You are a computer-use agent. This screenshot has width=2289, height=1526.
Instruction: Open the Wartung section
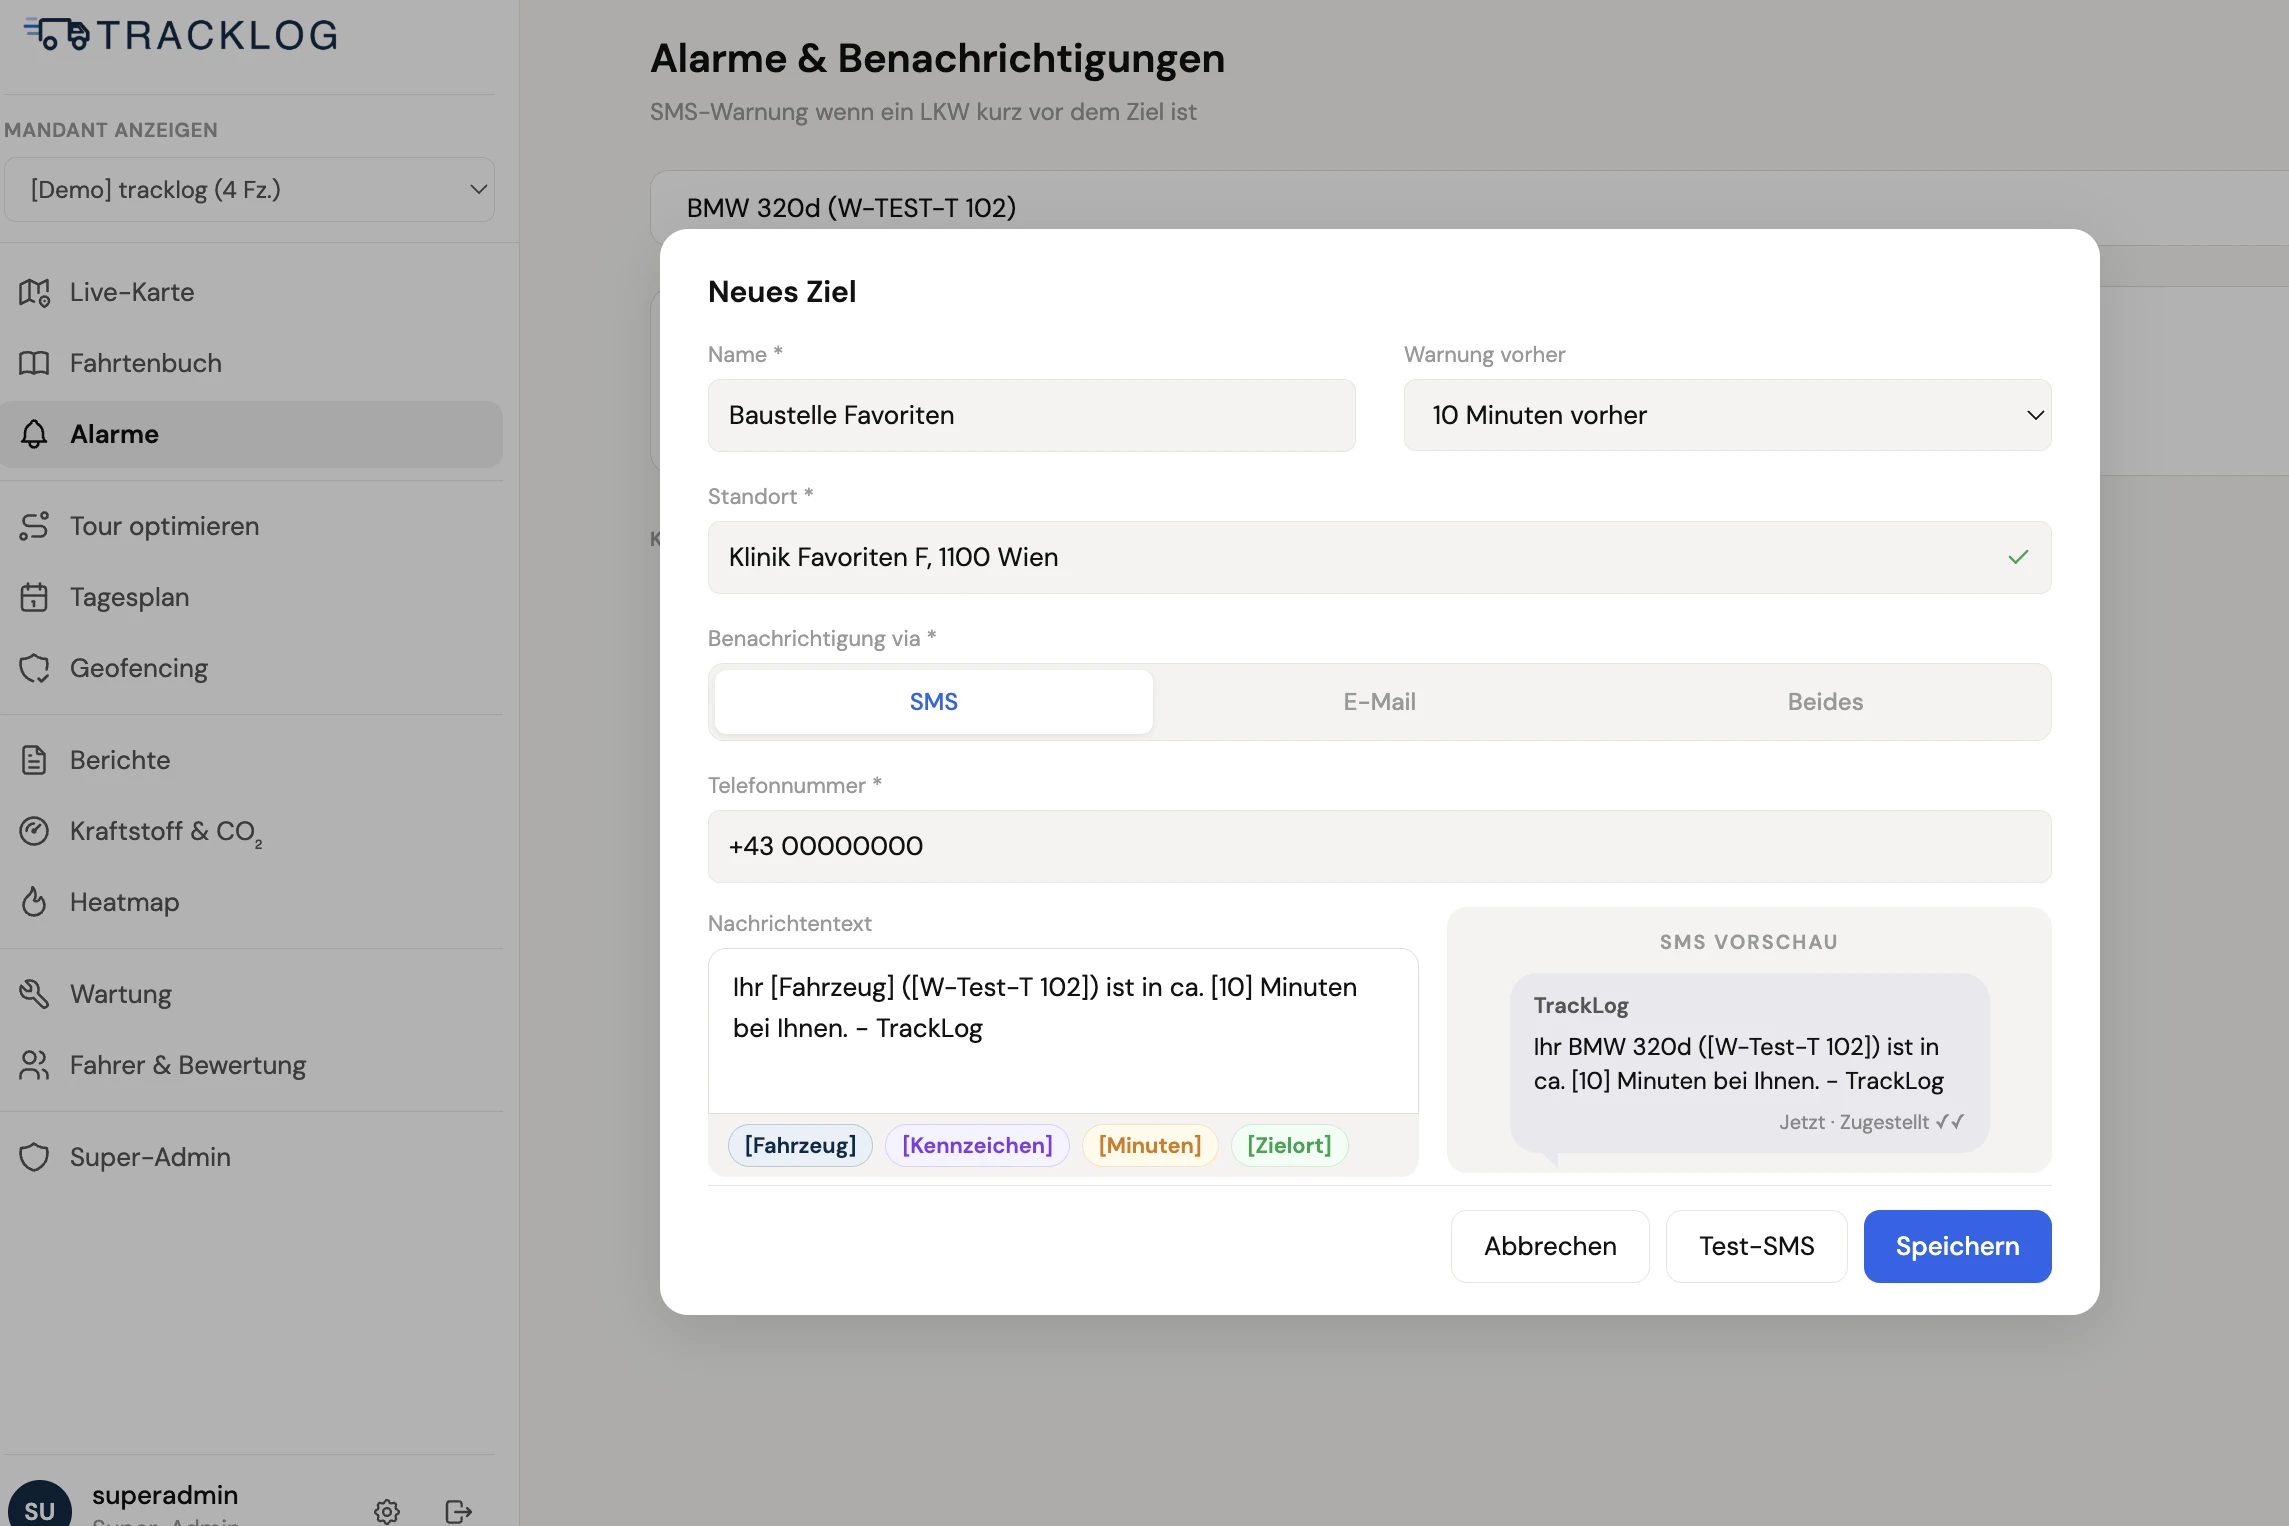[250, 994]
